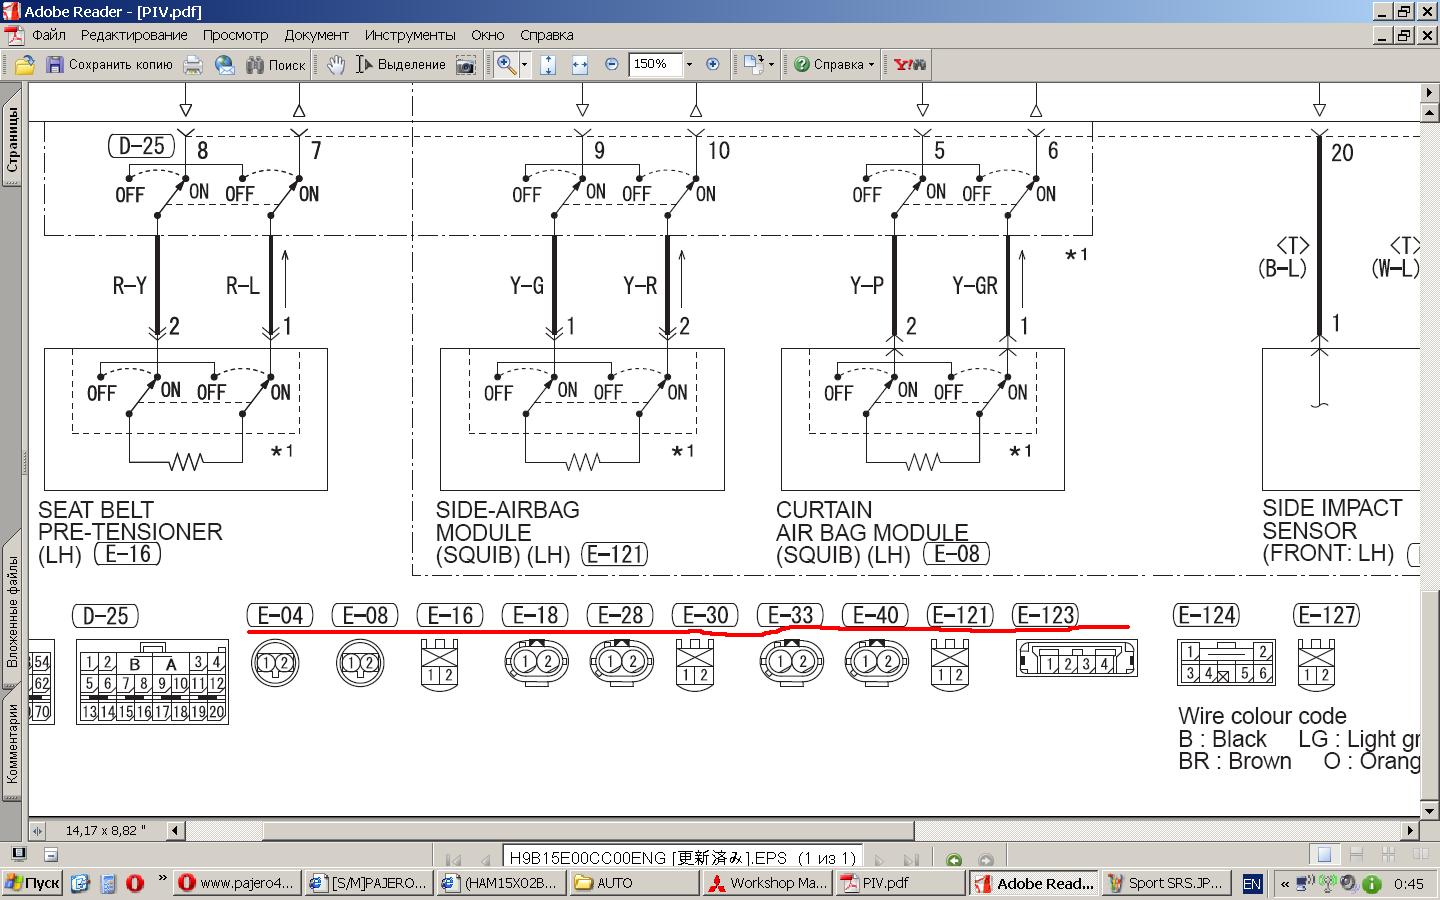Viewport: 1440px width, 900px height.
Task: Click the Fit Page height icon
Action: 548,65
